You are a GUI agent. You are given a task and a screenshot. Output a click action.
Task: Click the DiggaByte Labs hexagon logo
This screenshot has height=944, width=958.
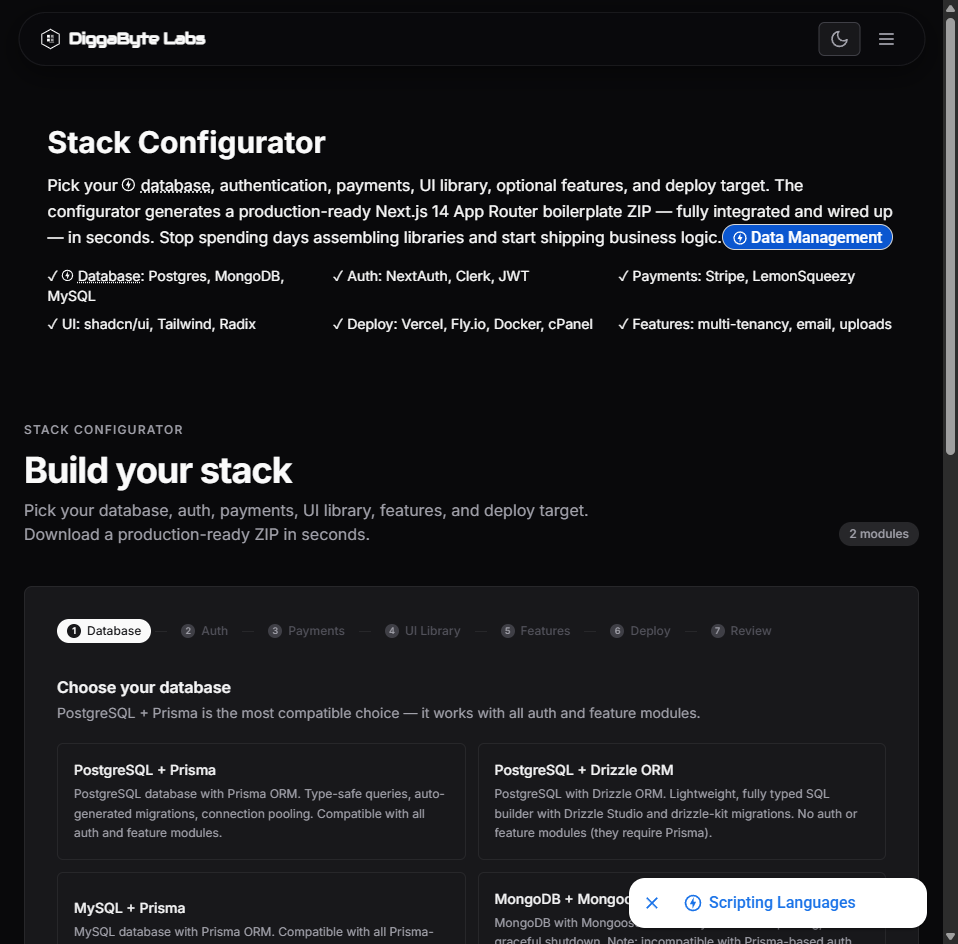pyautogui.click(x=50, y=38)
